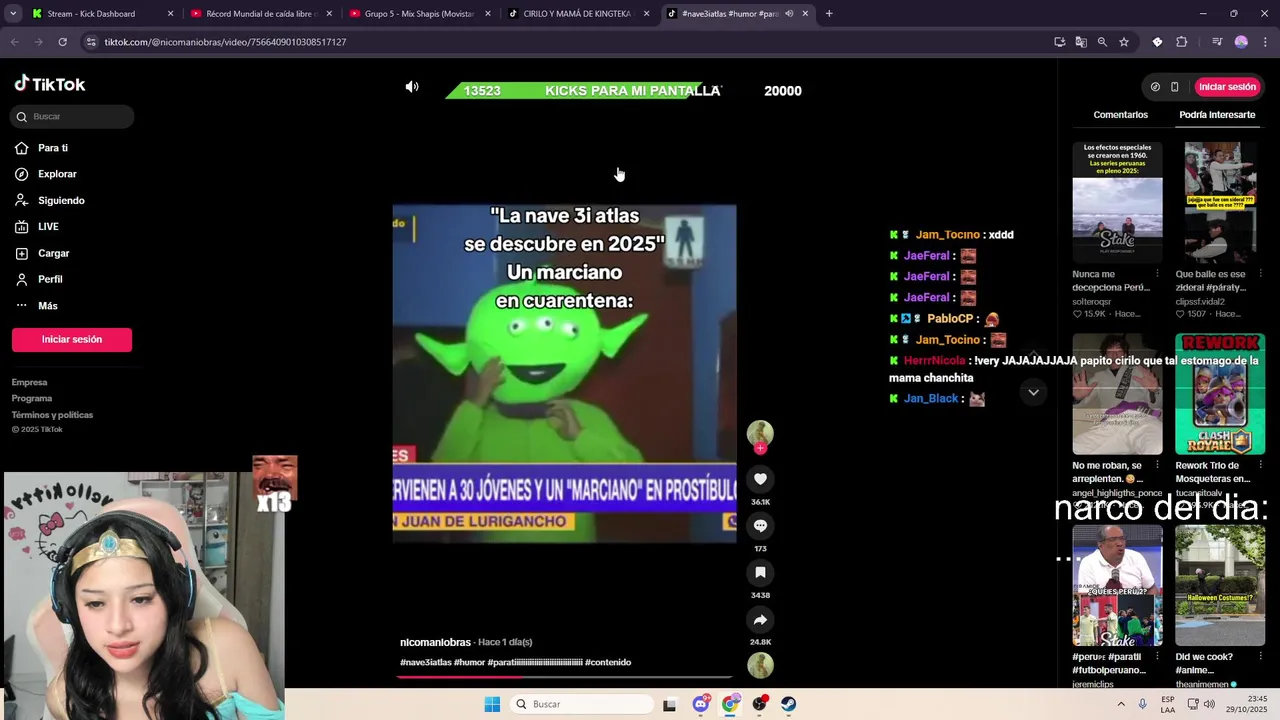The image size is (1280, 720).
Task: Open the #nave3iatlas hashtag
Action: click(425, 662)
